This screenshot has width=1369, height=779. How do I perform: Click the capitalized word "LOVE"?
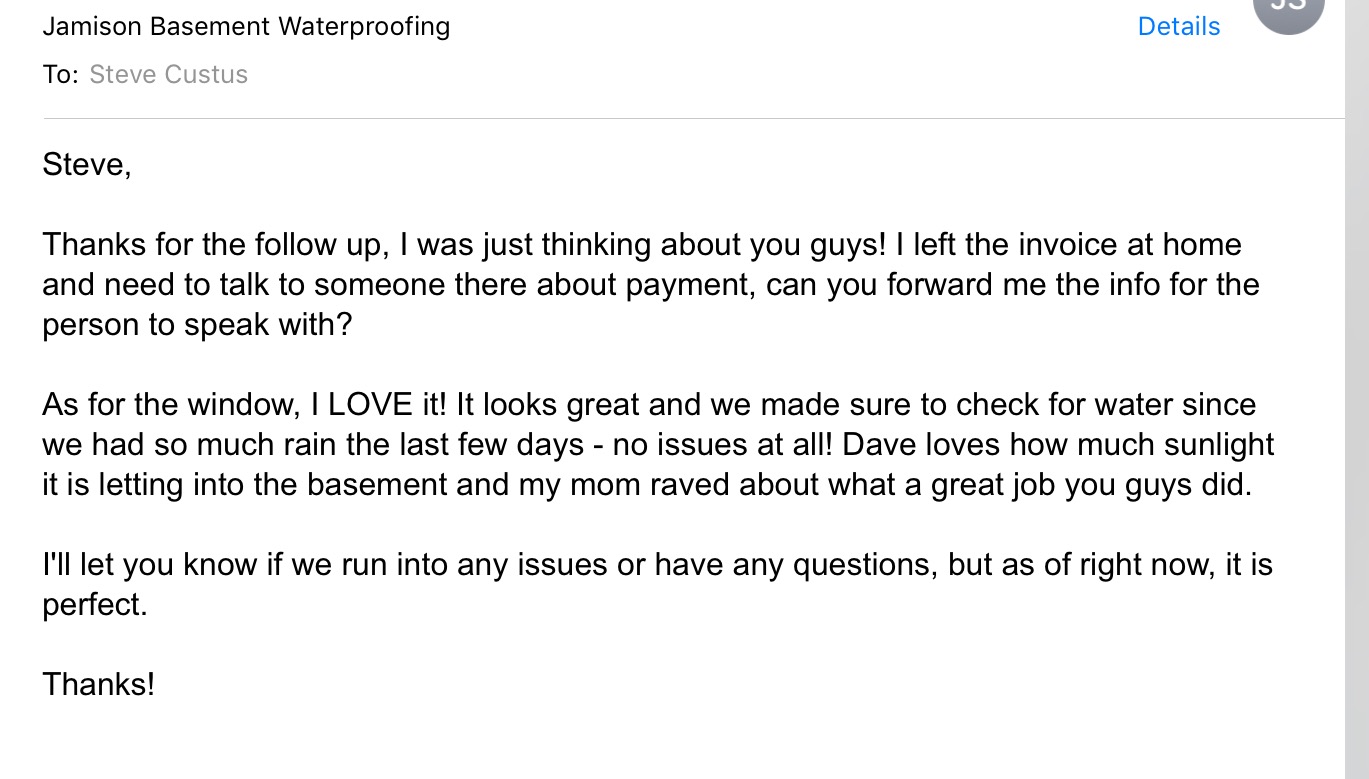pos(370,405)
